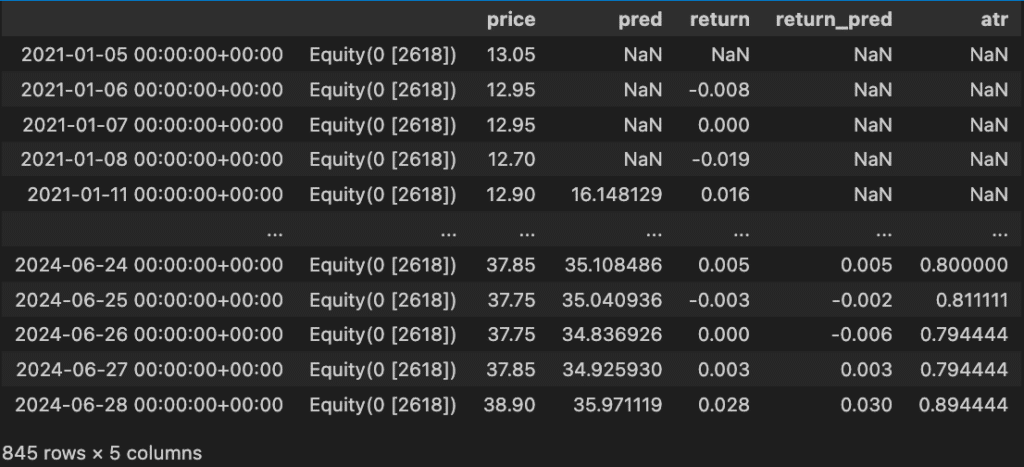The width and height of the screenshot is (1024, 467).
Task: Select the pred column header
Action: coord(640,19)
